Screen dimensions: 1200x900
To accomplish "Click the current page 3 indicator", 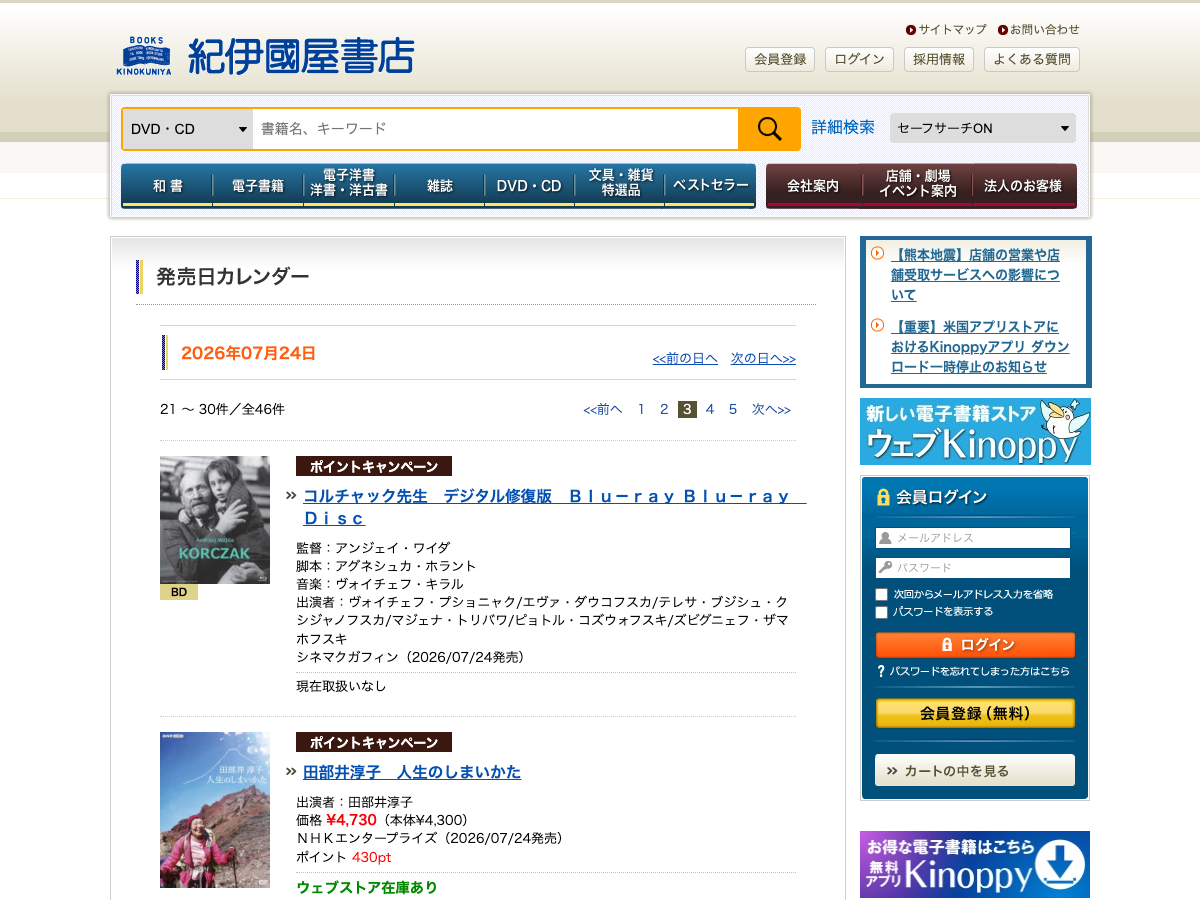I will [687, 409].
